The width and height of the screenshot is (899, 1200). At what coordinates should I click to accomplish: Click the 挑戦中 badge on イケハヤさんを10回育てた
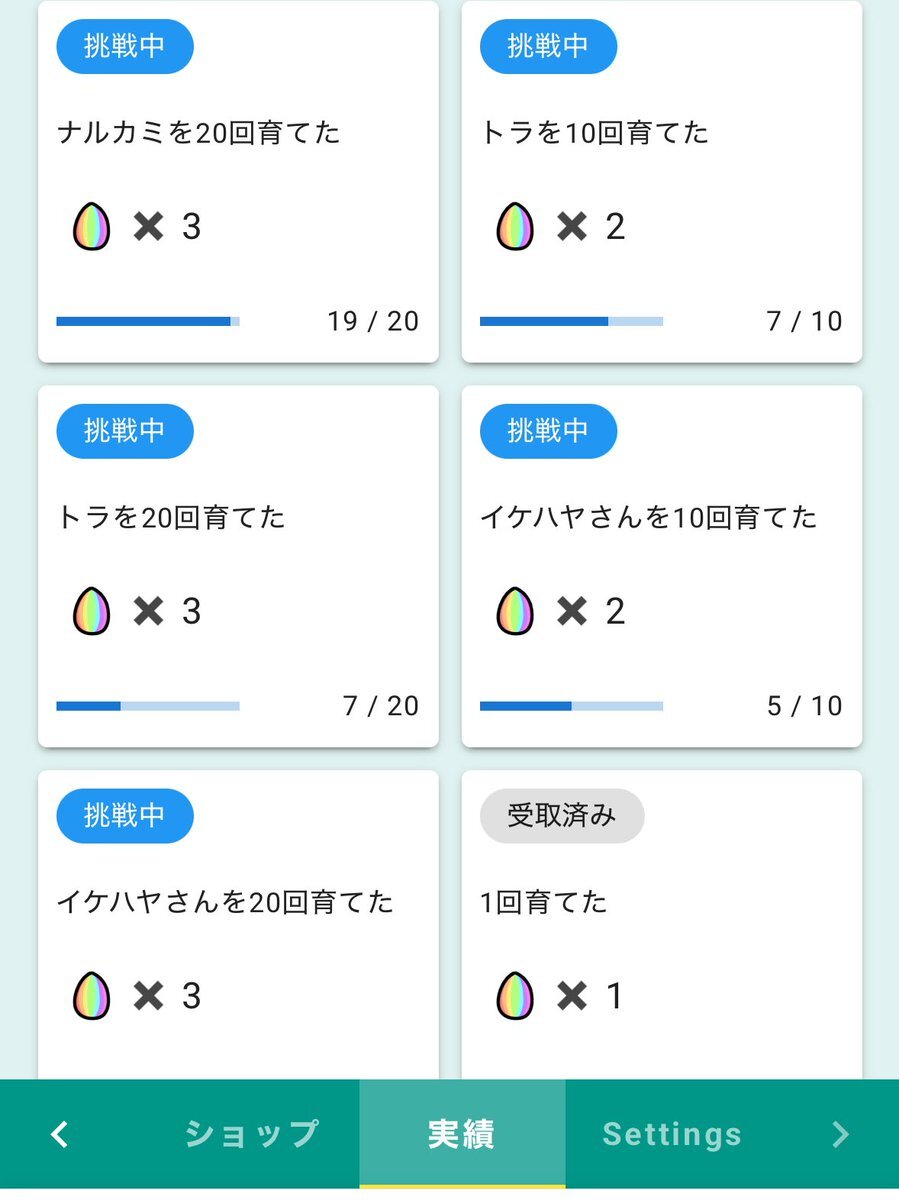coord(549,431)
